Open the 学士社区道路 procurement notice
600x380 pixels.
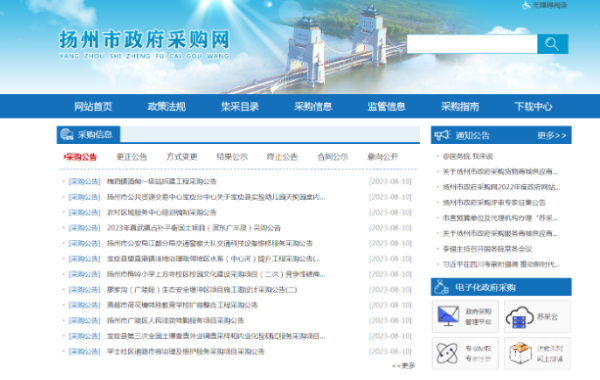186,352
